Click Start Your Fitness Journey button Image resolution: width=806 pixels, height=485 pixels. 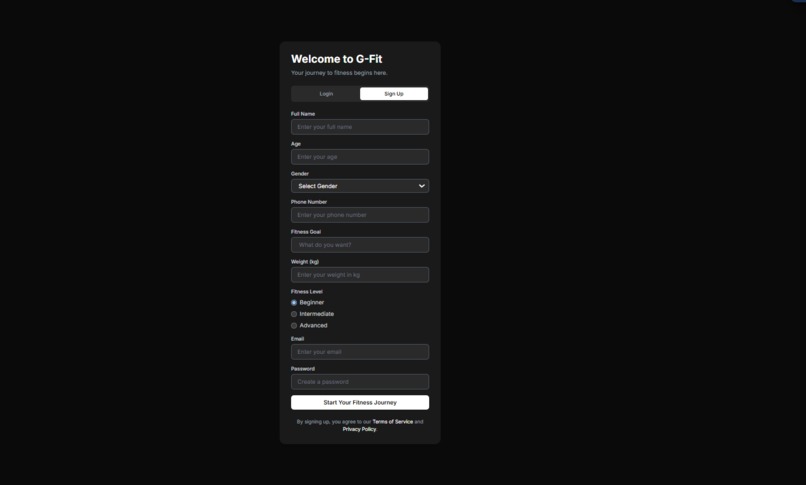(x=360, y=402)
